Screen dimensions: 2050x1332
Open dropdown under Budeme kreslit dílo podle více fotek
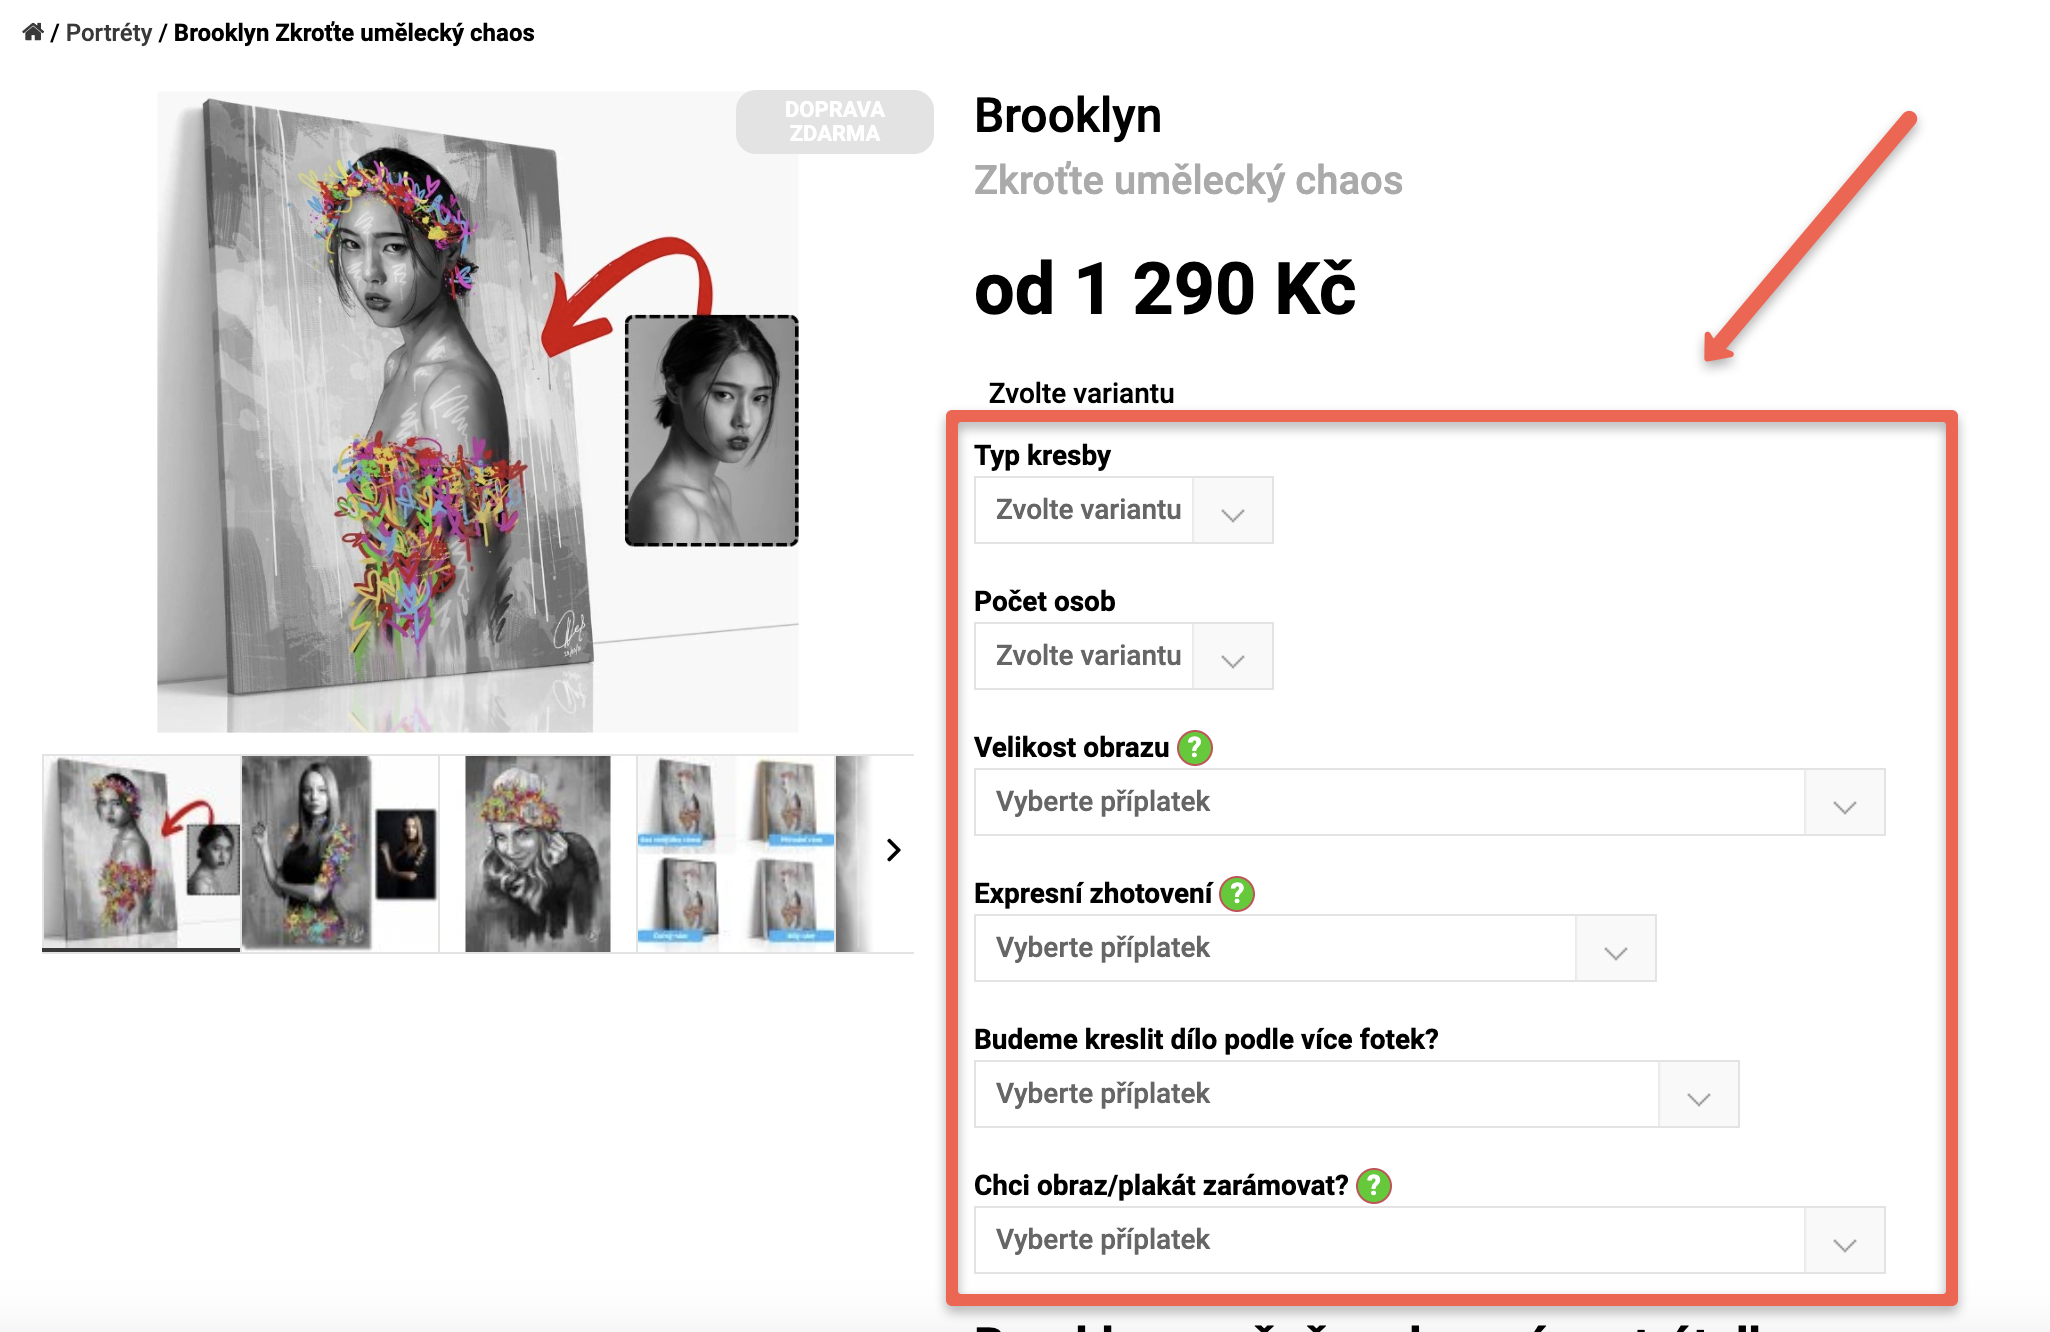(1356, 1094)
